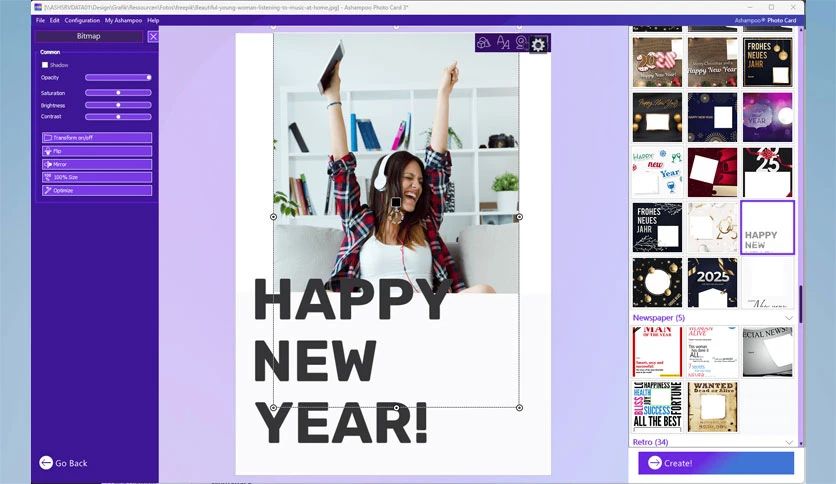Select the red curtain template

[712, 173]
